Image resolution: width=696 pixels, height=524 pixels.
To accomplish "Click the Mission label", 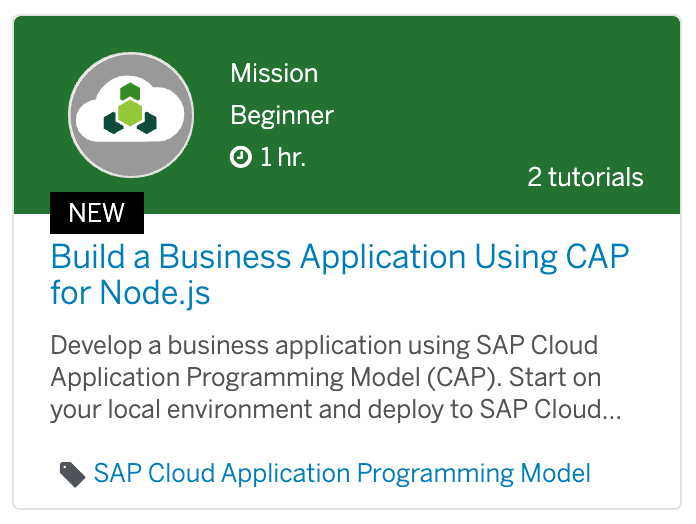I will pyautogui.click(x=274, y=73).
